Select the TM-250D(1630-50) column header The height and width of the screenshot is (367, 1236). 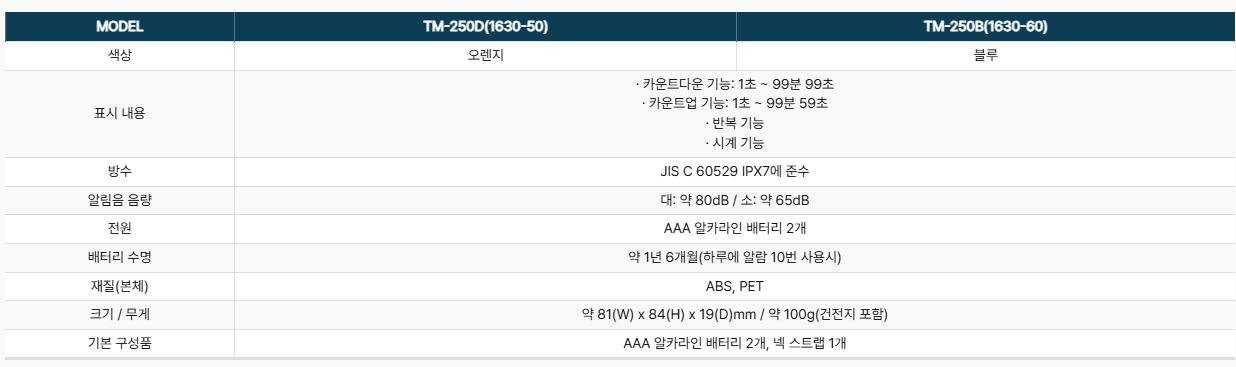tap(485, 27)
